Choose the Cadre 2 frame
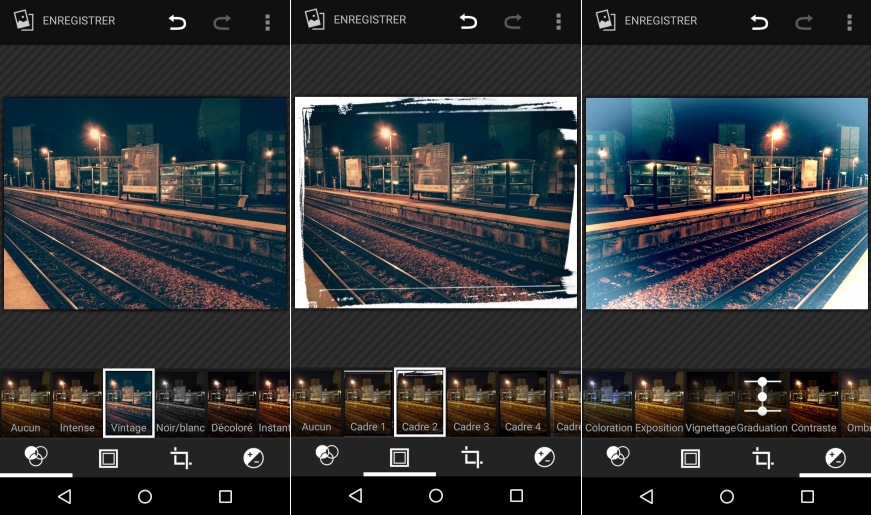The height and width of the screenshot is (515, 871). (x=420, y=402)
